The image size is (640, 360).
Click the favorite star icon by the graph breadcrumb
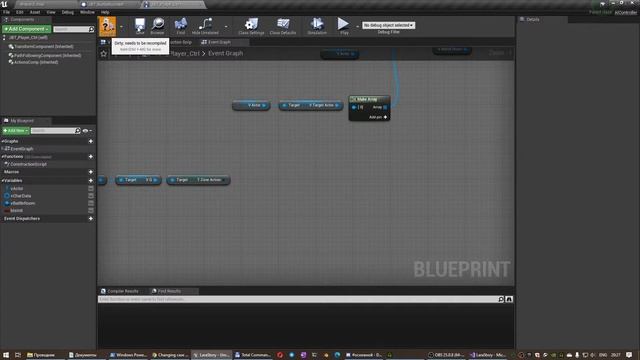tap(104, 53)
